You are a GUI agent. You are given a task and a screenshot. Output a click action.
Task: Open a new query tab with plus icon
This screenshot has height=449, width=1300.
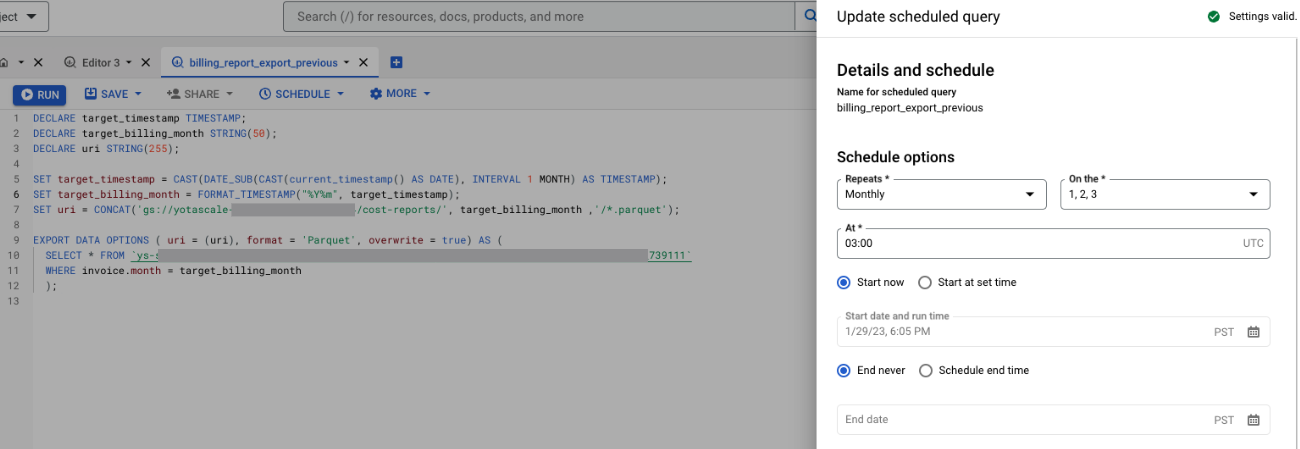tap(396, 62)
